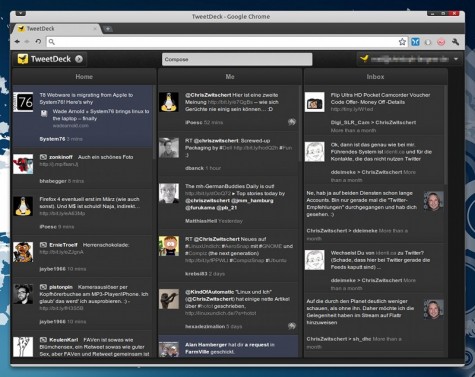Click the TweetDeck yellow bird logo
475x377 pixels.
point(23,59)
